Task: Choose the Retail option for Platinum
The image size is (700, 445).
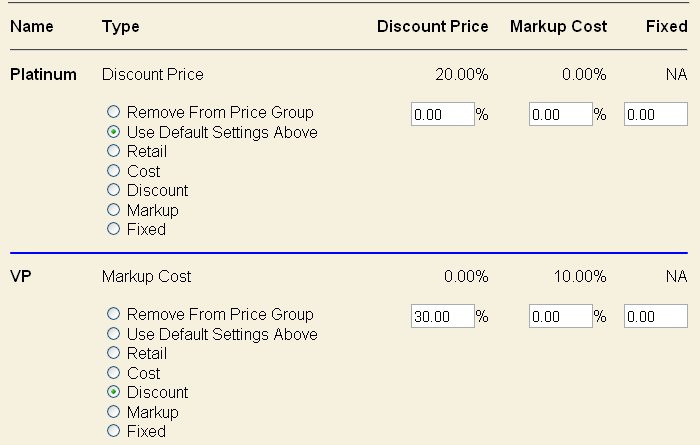Action: click(x=114, y=152)
